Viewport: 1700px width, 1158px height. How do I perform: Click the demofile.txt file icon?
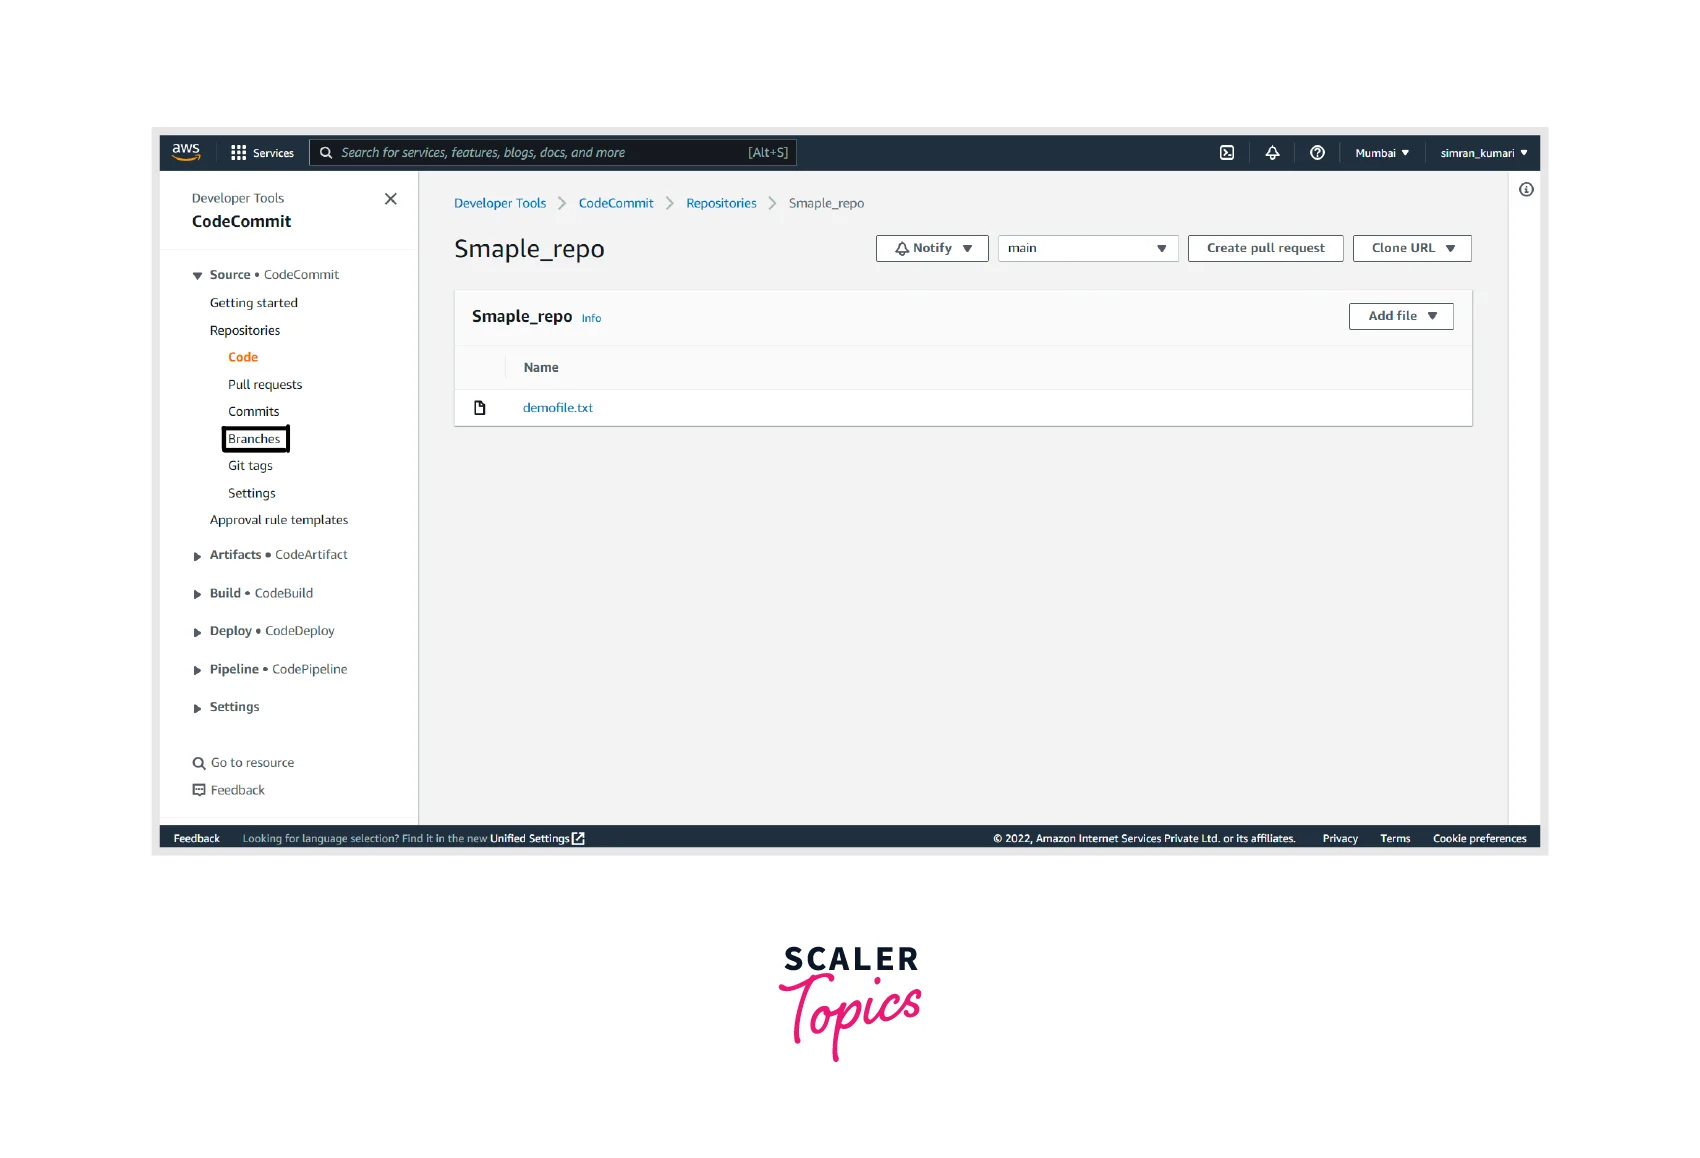(x=480, y=408)
